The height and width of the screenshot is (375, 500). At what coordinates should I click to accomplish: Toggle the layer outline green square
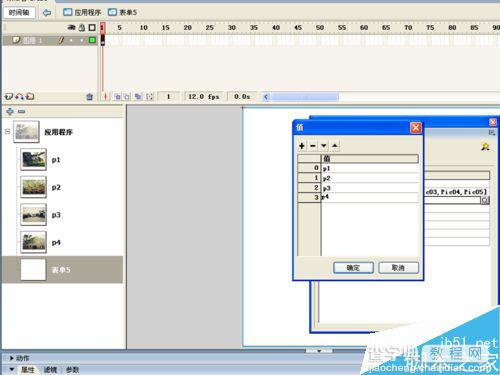pos(92,40)
